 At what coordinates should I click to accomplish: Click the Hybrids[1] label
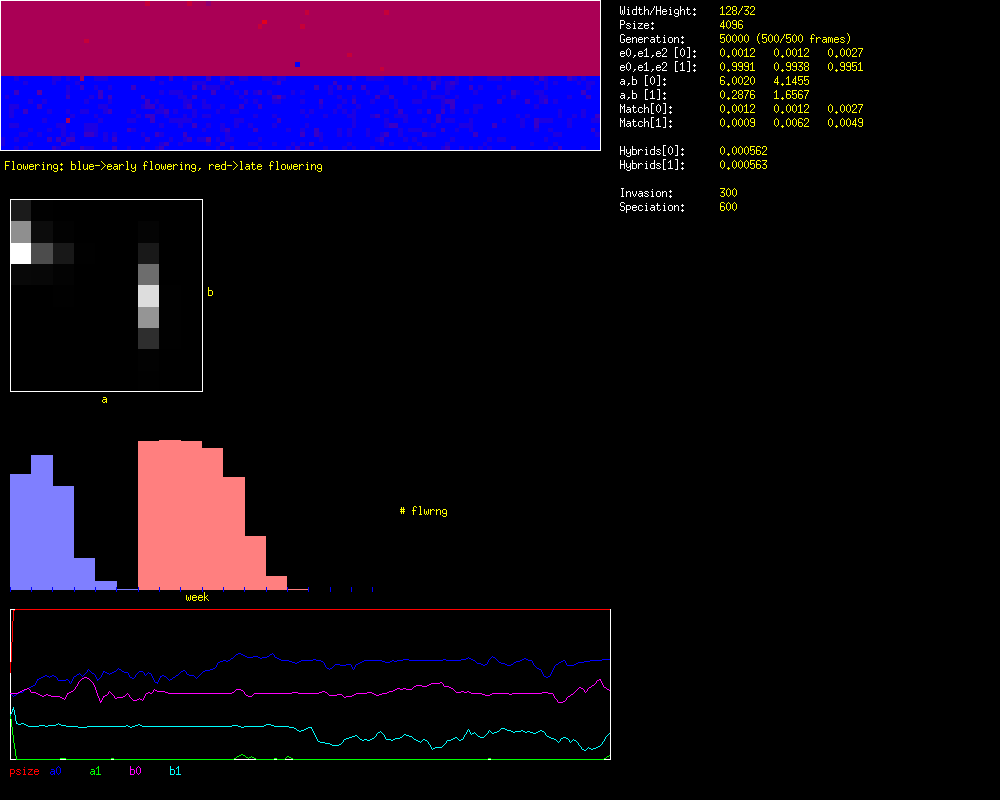(x=652, y=166)
